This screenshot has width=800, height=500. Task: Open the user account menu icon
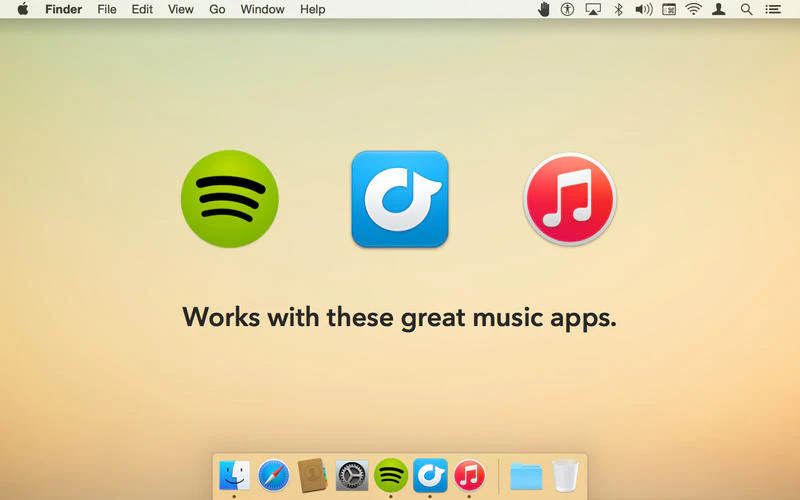coord(719,9)
